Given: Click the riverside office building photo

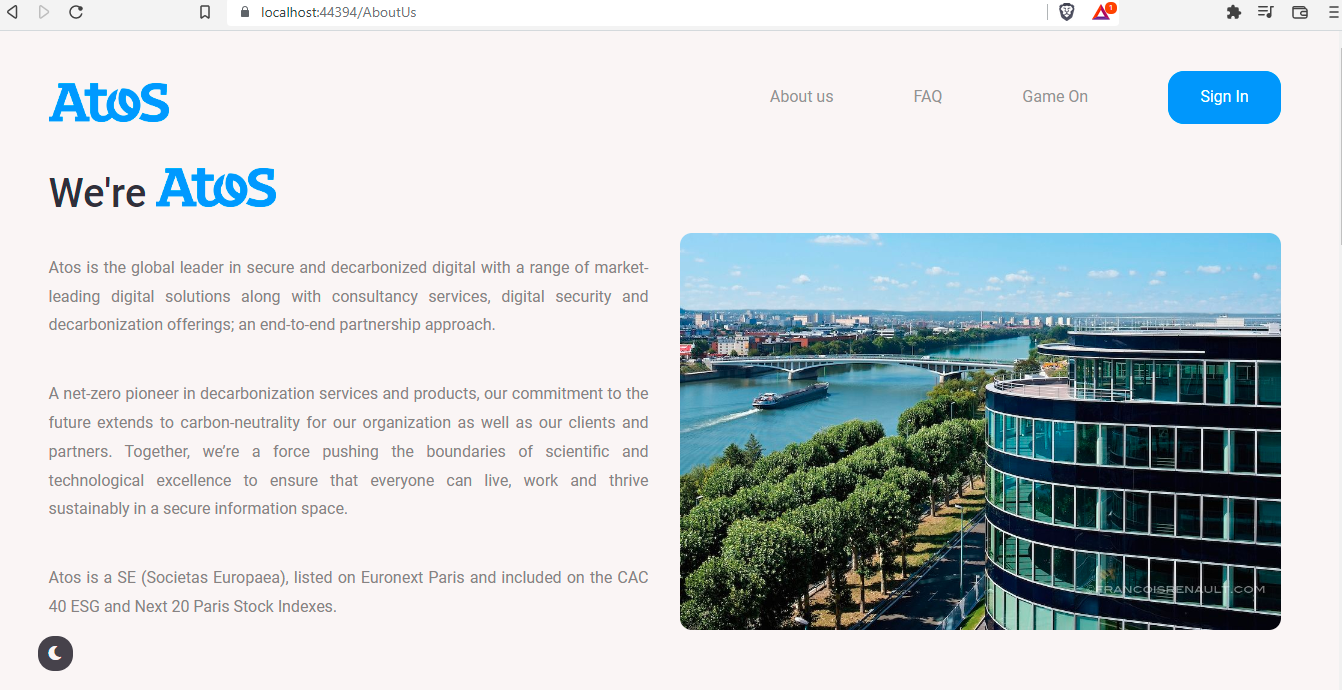Looking at the screenshot, I should click(x=980, y=431).
